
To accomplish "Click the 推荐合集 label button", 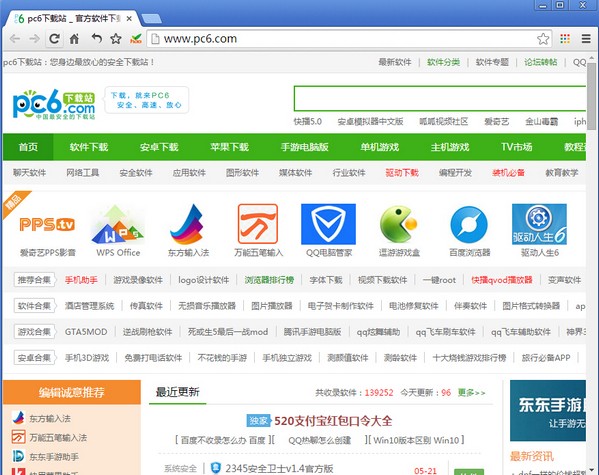I will tap(34, 280).
